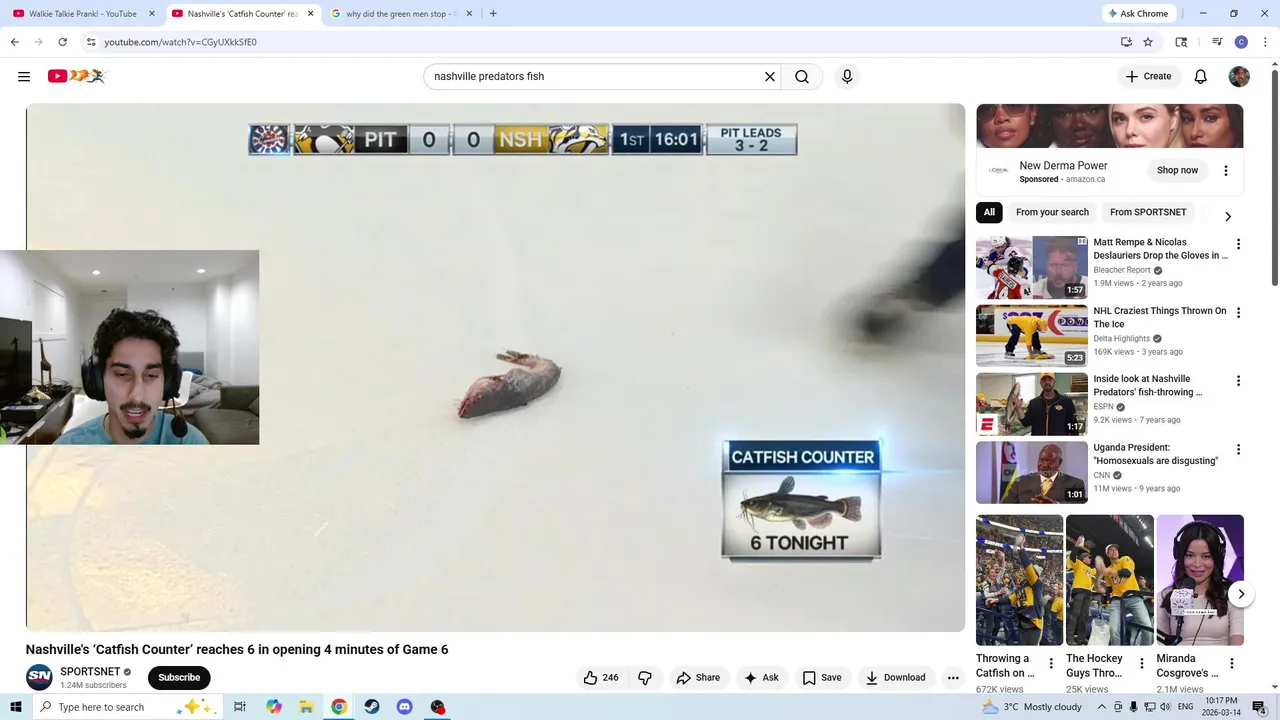Screen dimensions: 1280x720
Task: Open File Explorer from taskbar
Action: pyautogui.click(x=306, y=707)
